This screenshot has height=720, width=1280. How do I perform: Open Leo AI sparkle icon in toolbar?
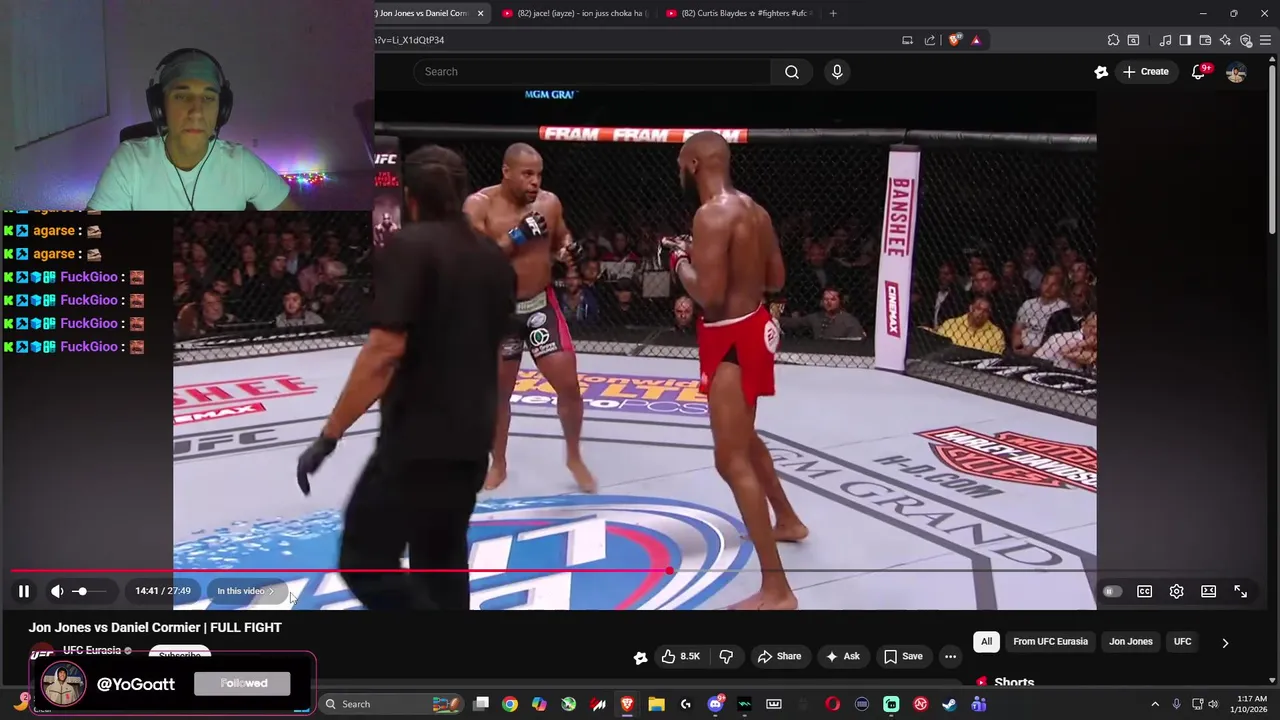(x=1225, y=40)
